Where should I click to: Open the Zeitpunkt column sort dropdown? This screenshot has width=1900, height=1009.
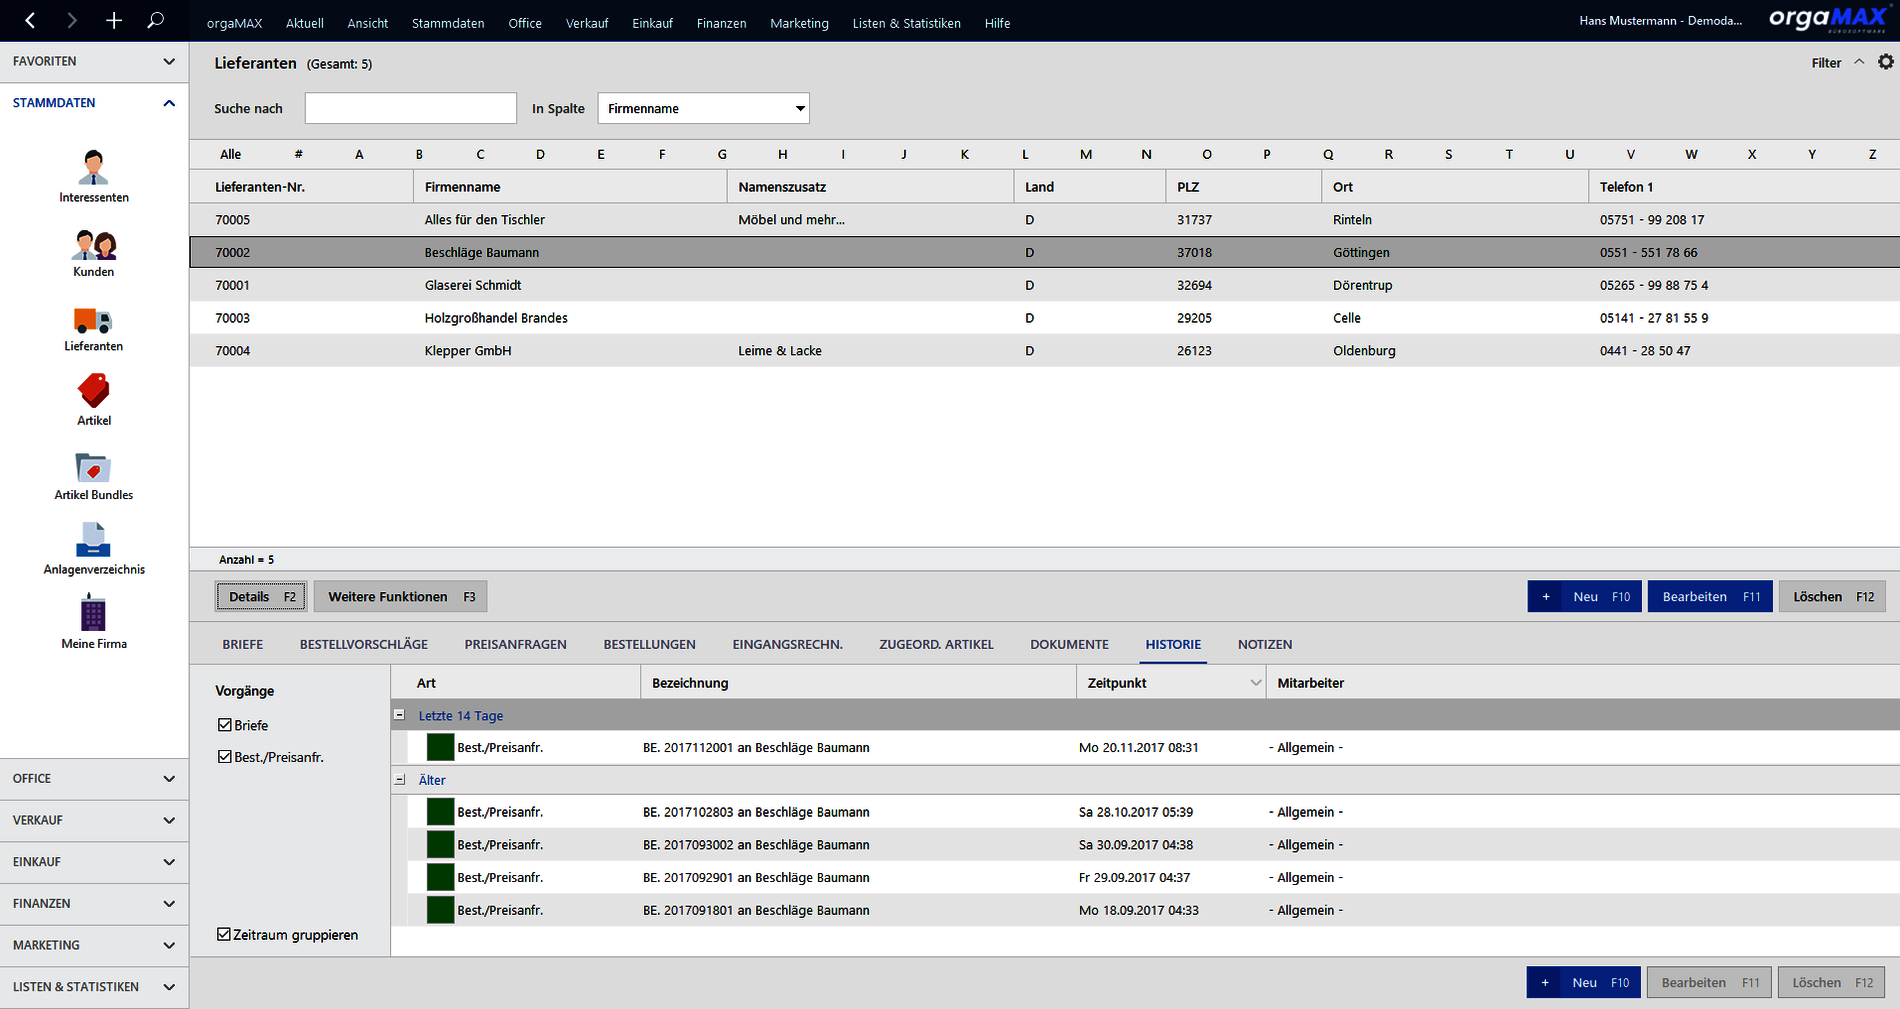[1255, 683]
